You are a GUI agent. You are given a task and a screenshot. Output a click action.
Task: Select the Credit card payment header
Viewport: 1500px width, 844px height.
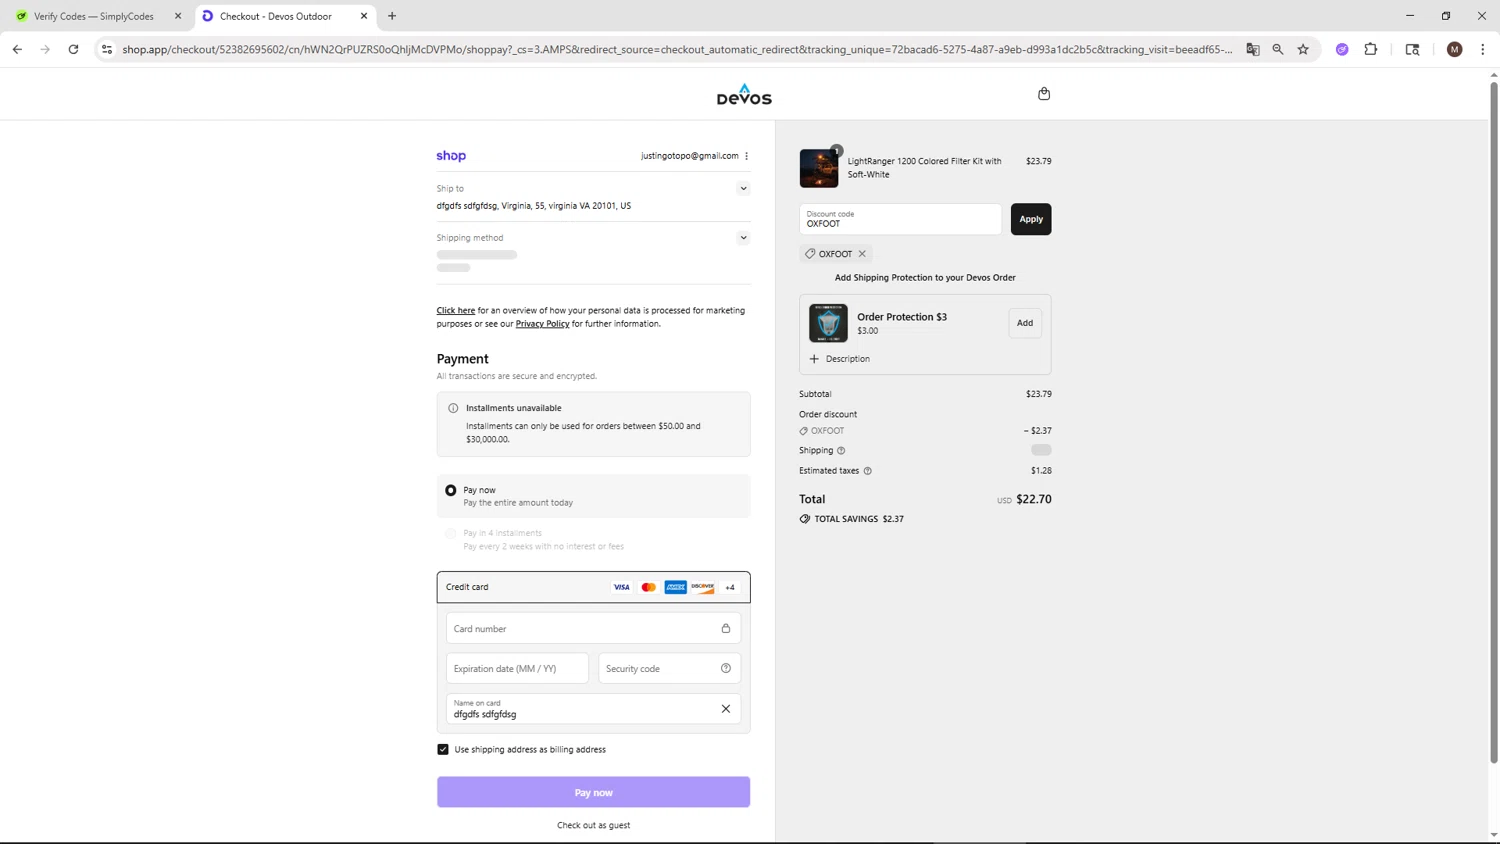coord(593,587)
